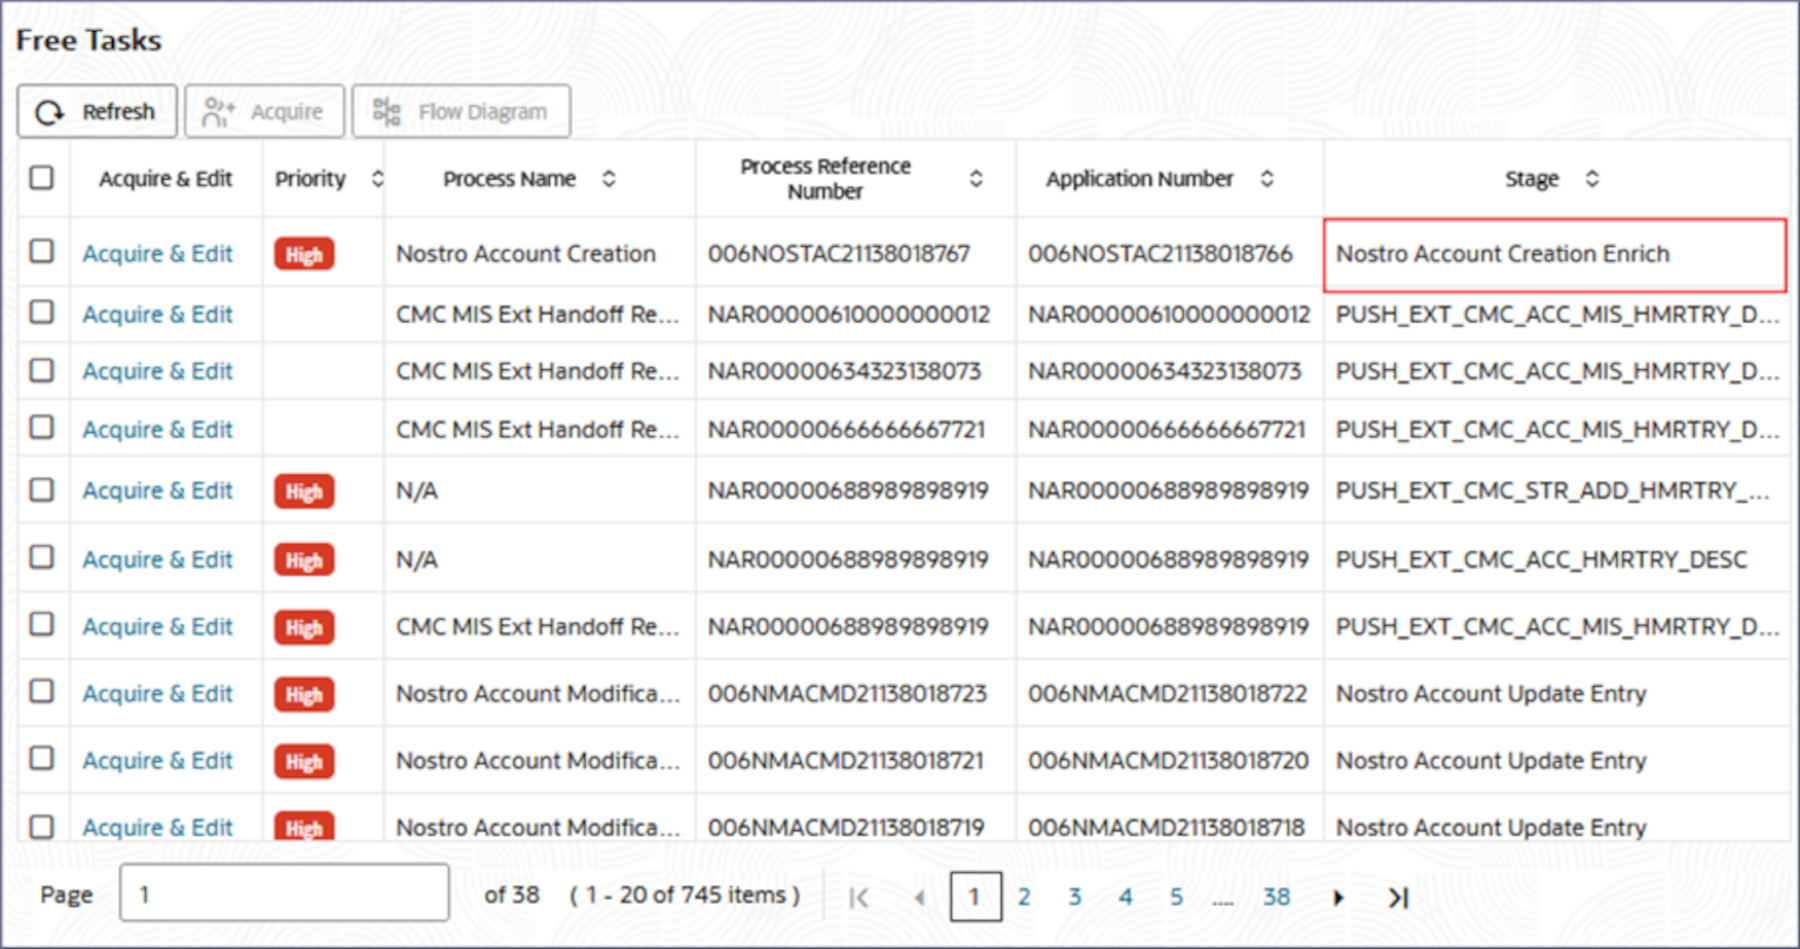Image resolution: width=1800 pixels, height=949 pixels.
Task: Check the Nostro Account Creation row checkbox
Action: [42, 251]
